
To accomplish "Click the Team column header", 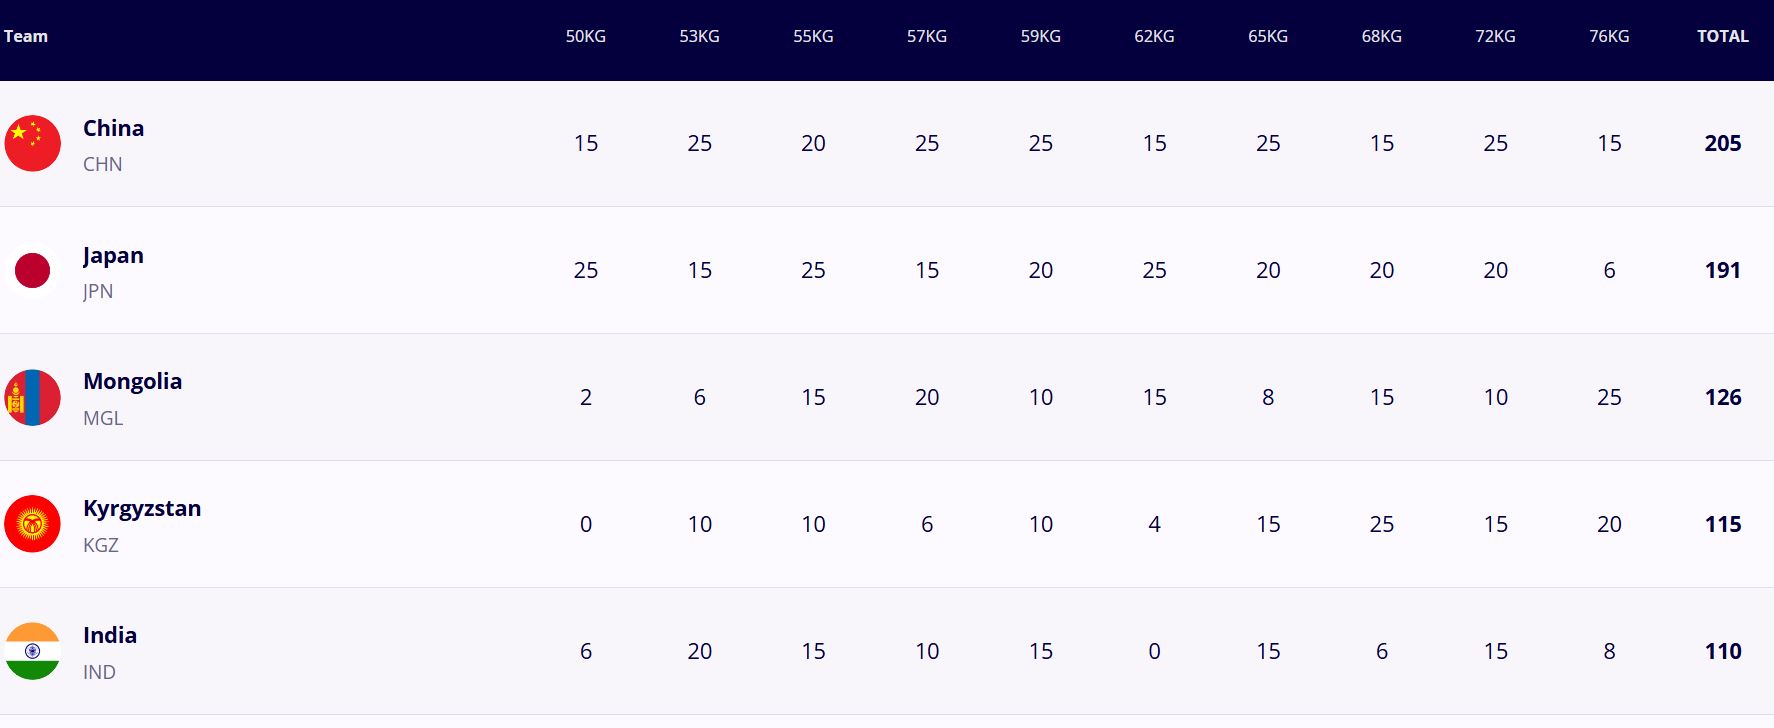I will click(26, 36).
